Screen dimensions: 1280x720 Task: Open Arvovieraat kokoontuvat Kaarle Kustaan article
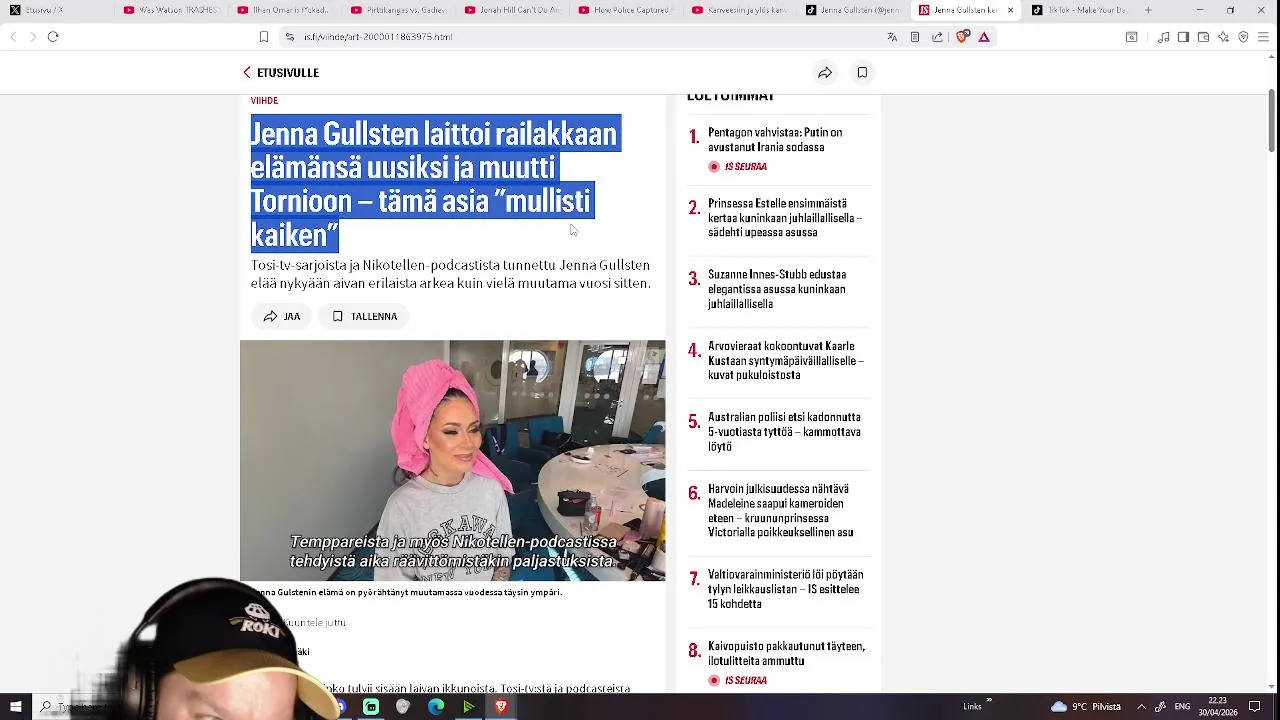pyautogui.click(x=785, y=361)
